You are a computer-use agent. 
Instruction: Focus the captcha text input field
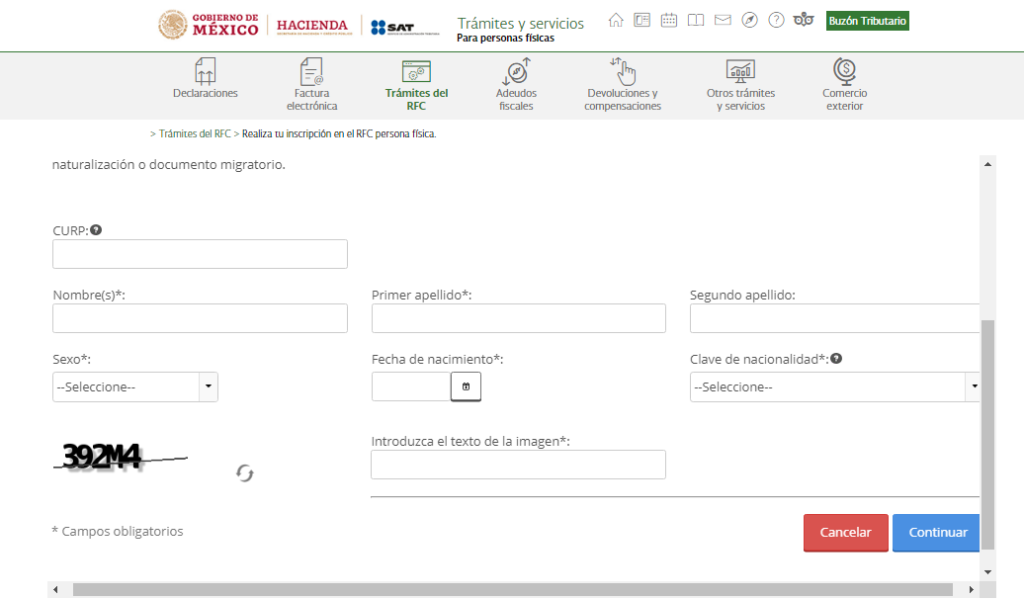pyautogui.click(x=519, y=464)
